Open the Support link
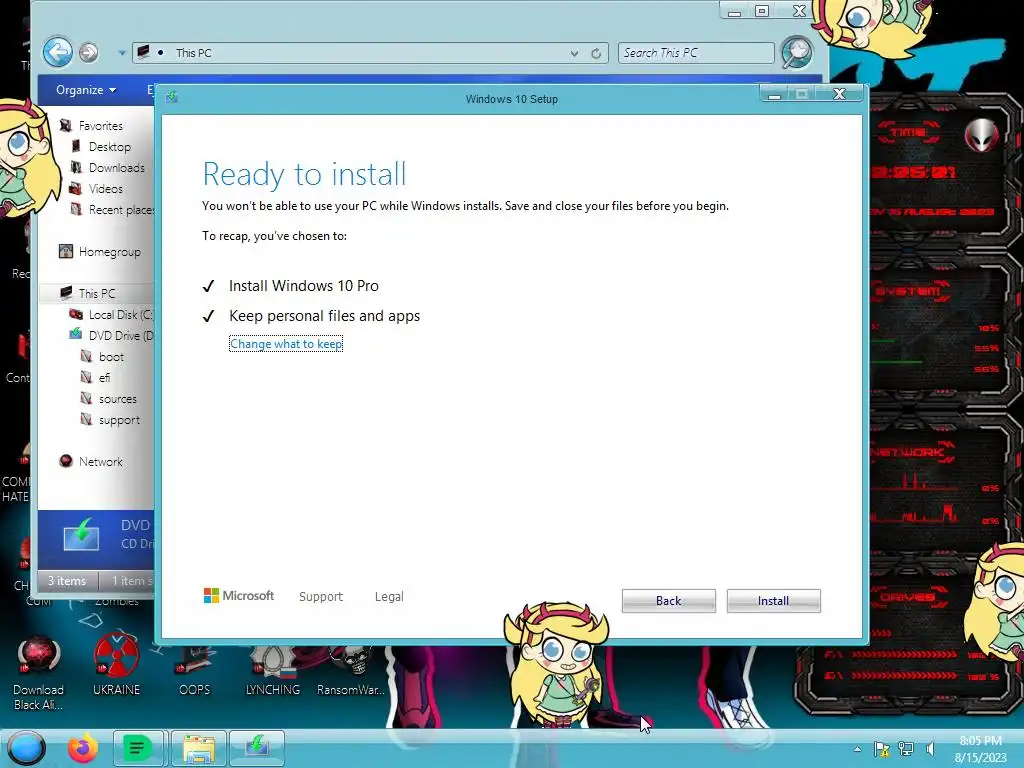 (321, 596)
